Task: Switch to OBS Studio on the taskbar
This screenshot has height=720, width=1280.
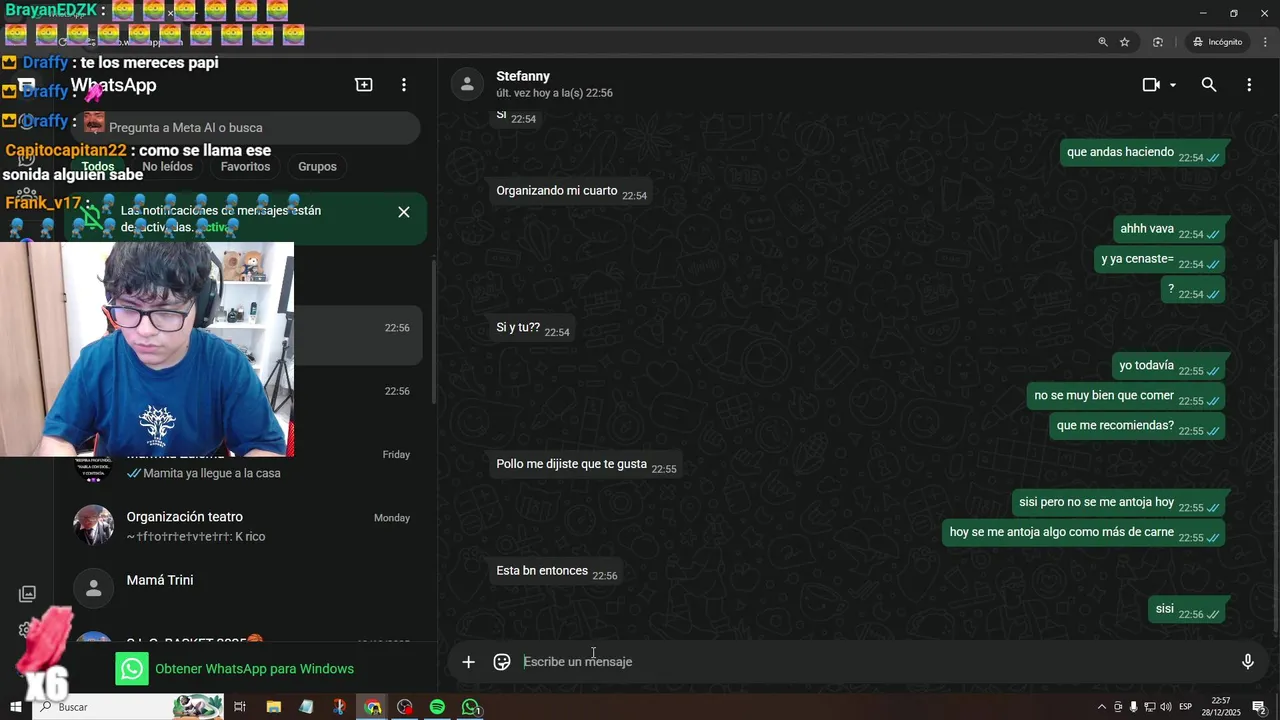Action: point(404,707)
